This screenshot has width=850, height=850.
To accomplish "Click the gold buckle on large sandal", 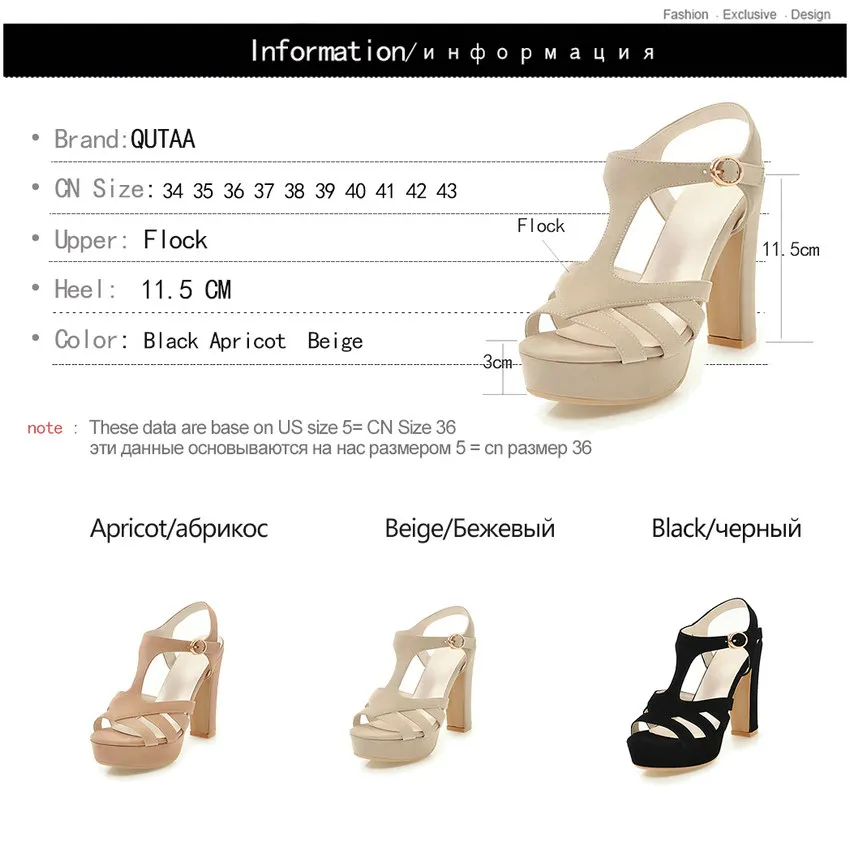I will [725, 172].
